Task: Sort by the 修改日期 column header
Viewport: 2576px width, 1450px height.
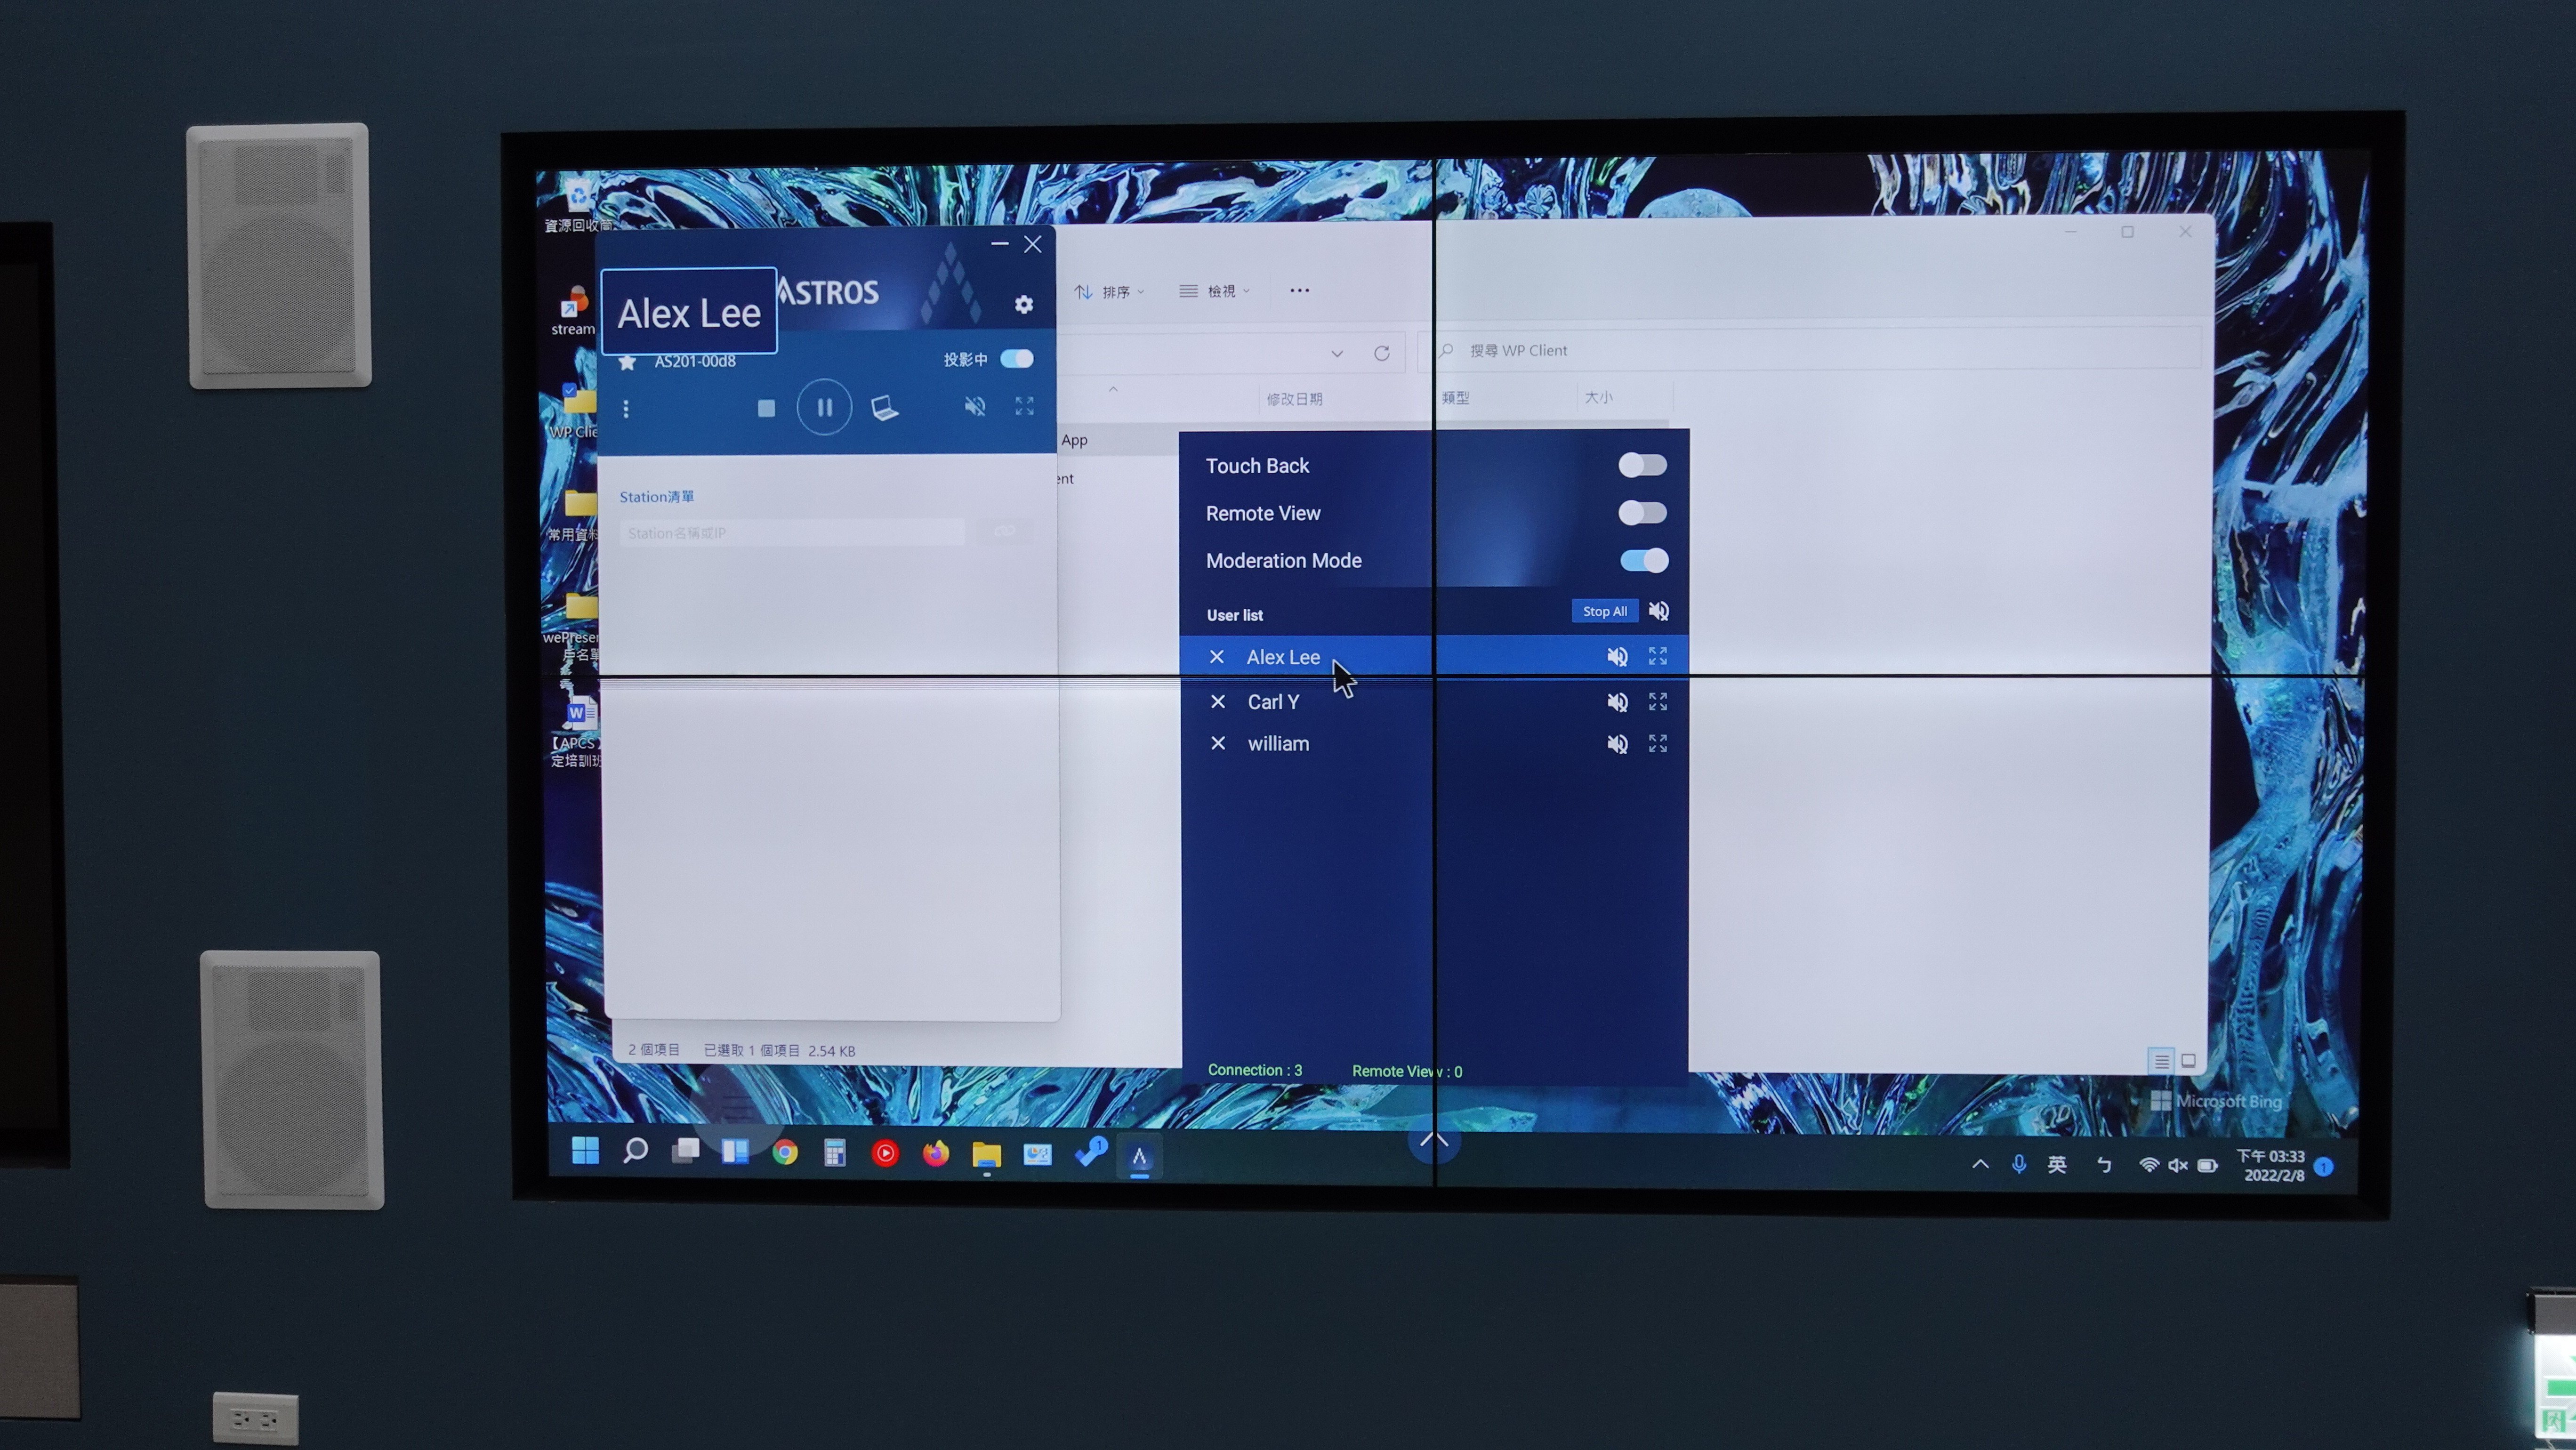Action: 1294,399
